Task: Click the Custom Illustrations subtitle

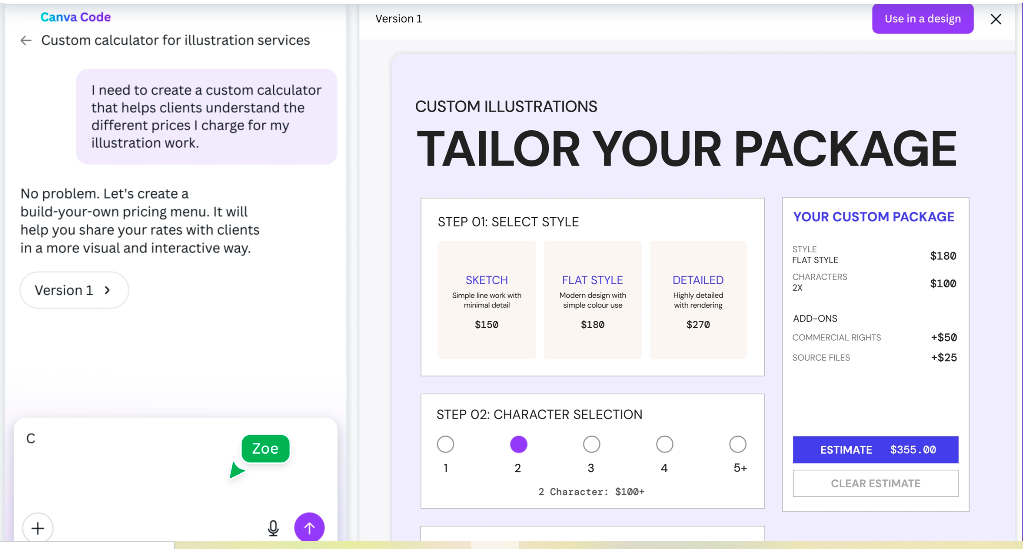Action: 506,106
